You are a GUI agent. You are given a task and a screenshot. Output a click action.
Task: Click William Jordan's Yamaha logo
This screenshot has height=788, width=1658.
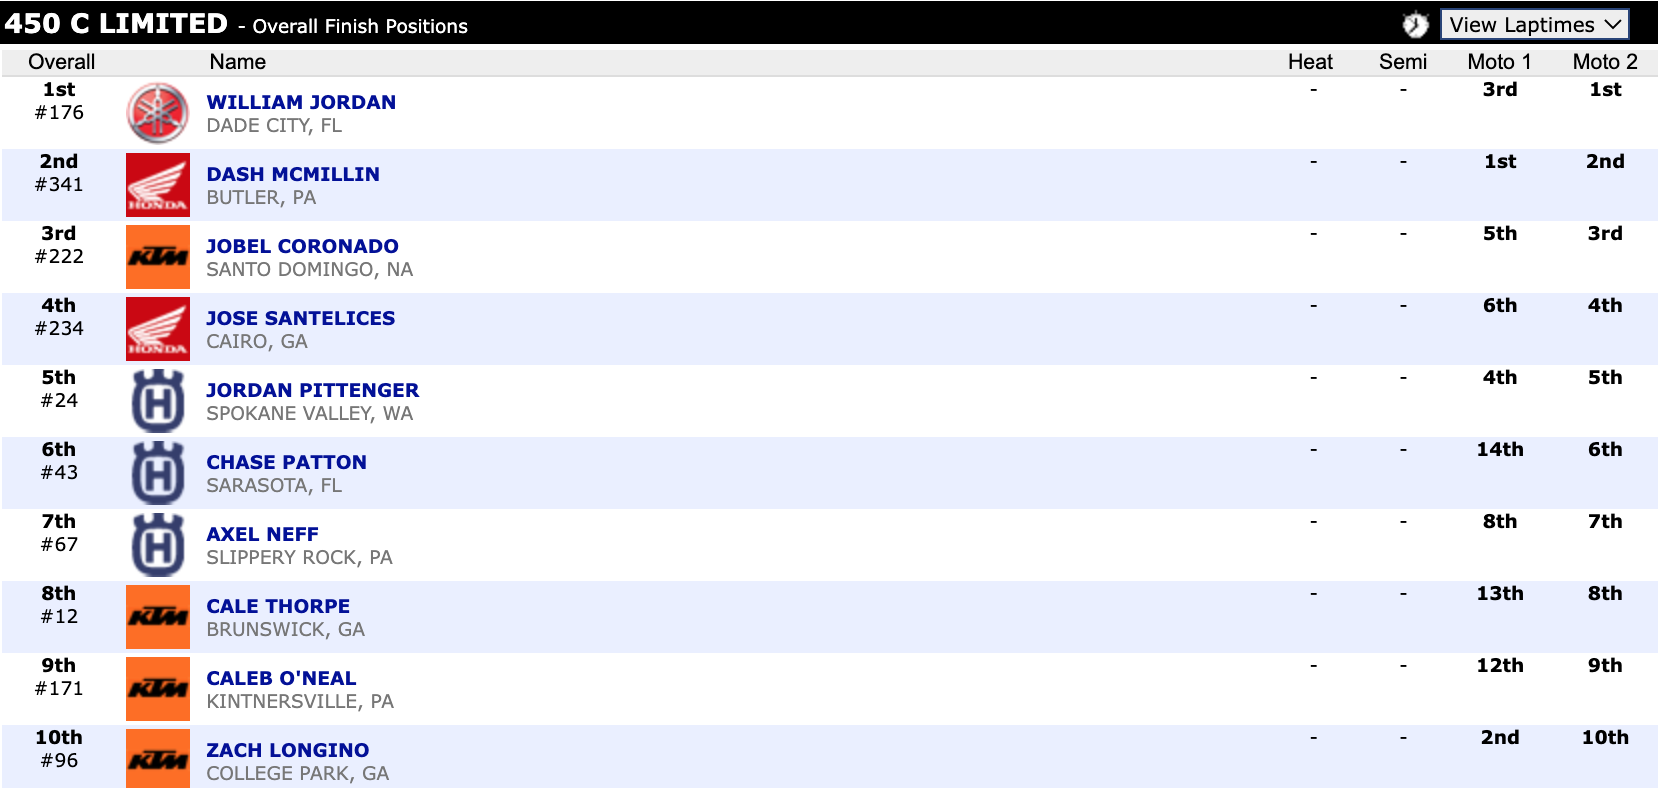[x=157, y=113]
